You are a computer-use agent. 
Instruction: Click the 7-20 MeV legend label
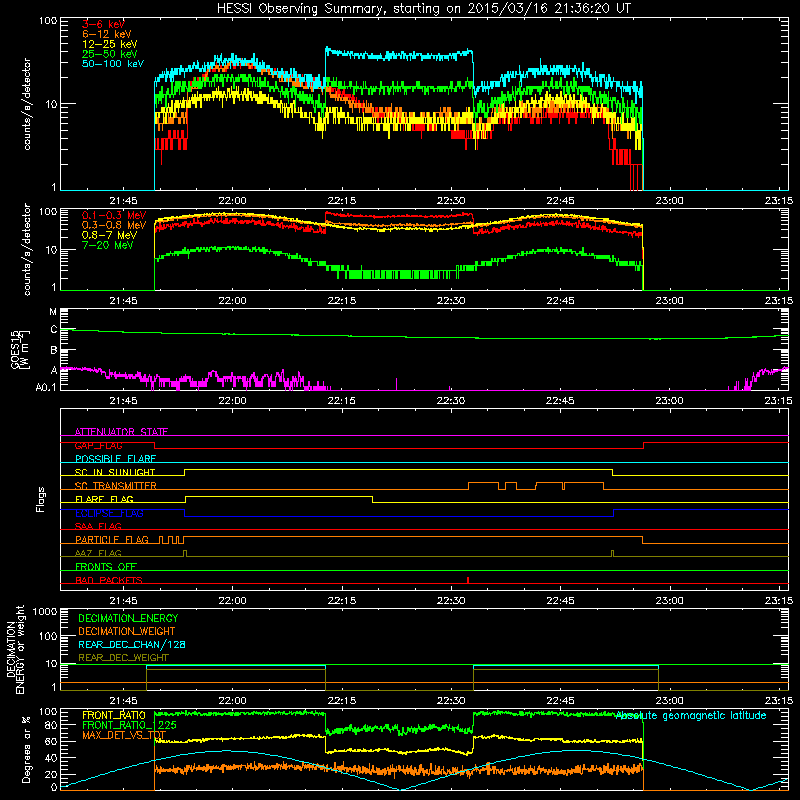(107, 245)
